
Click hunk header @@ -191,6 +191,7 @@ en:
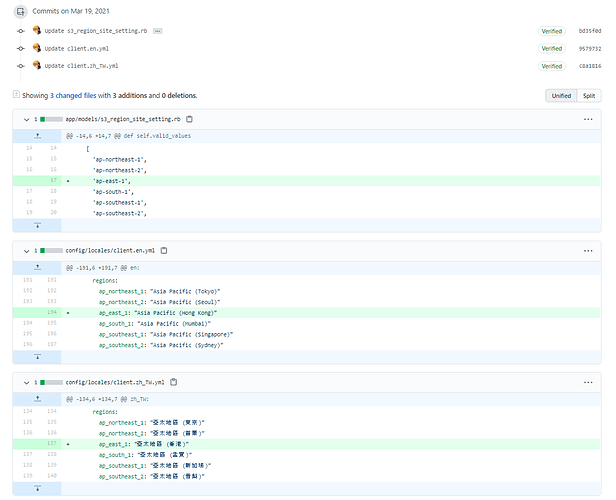pos(103,267)
